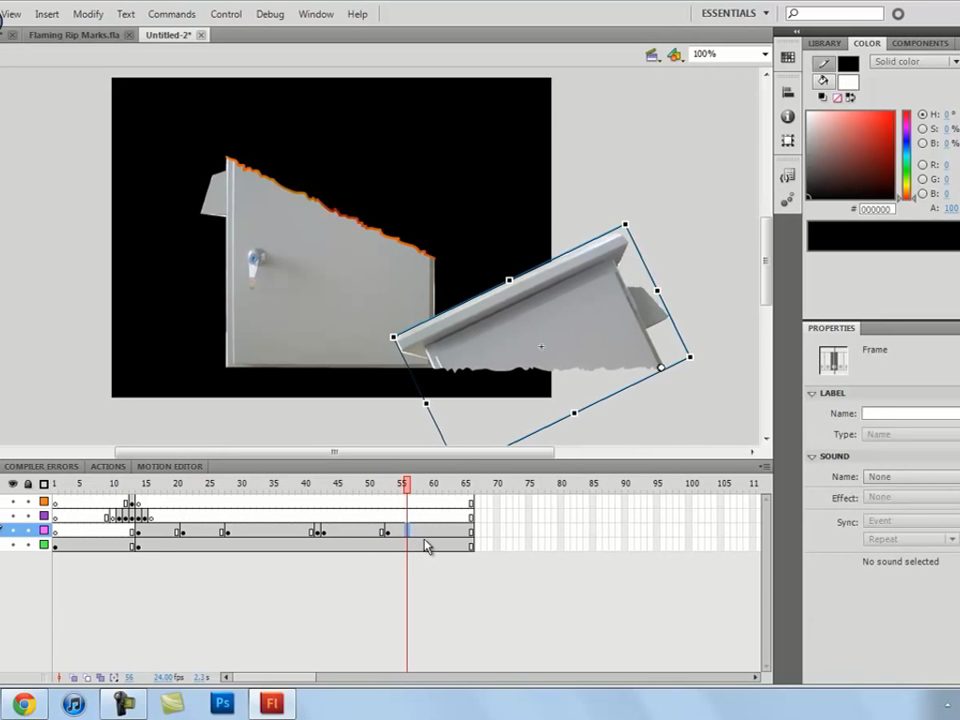Select the brightness B % radio button

point(922,143)
